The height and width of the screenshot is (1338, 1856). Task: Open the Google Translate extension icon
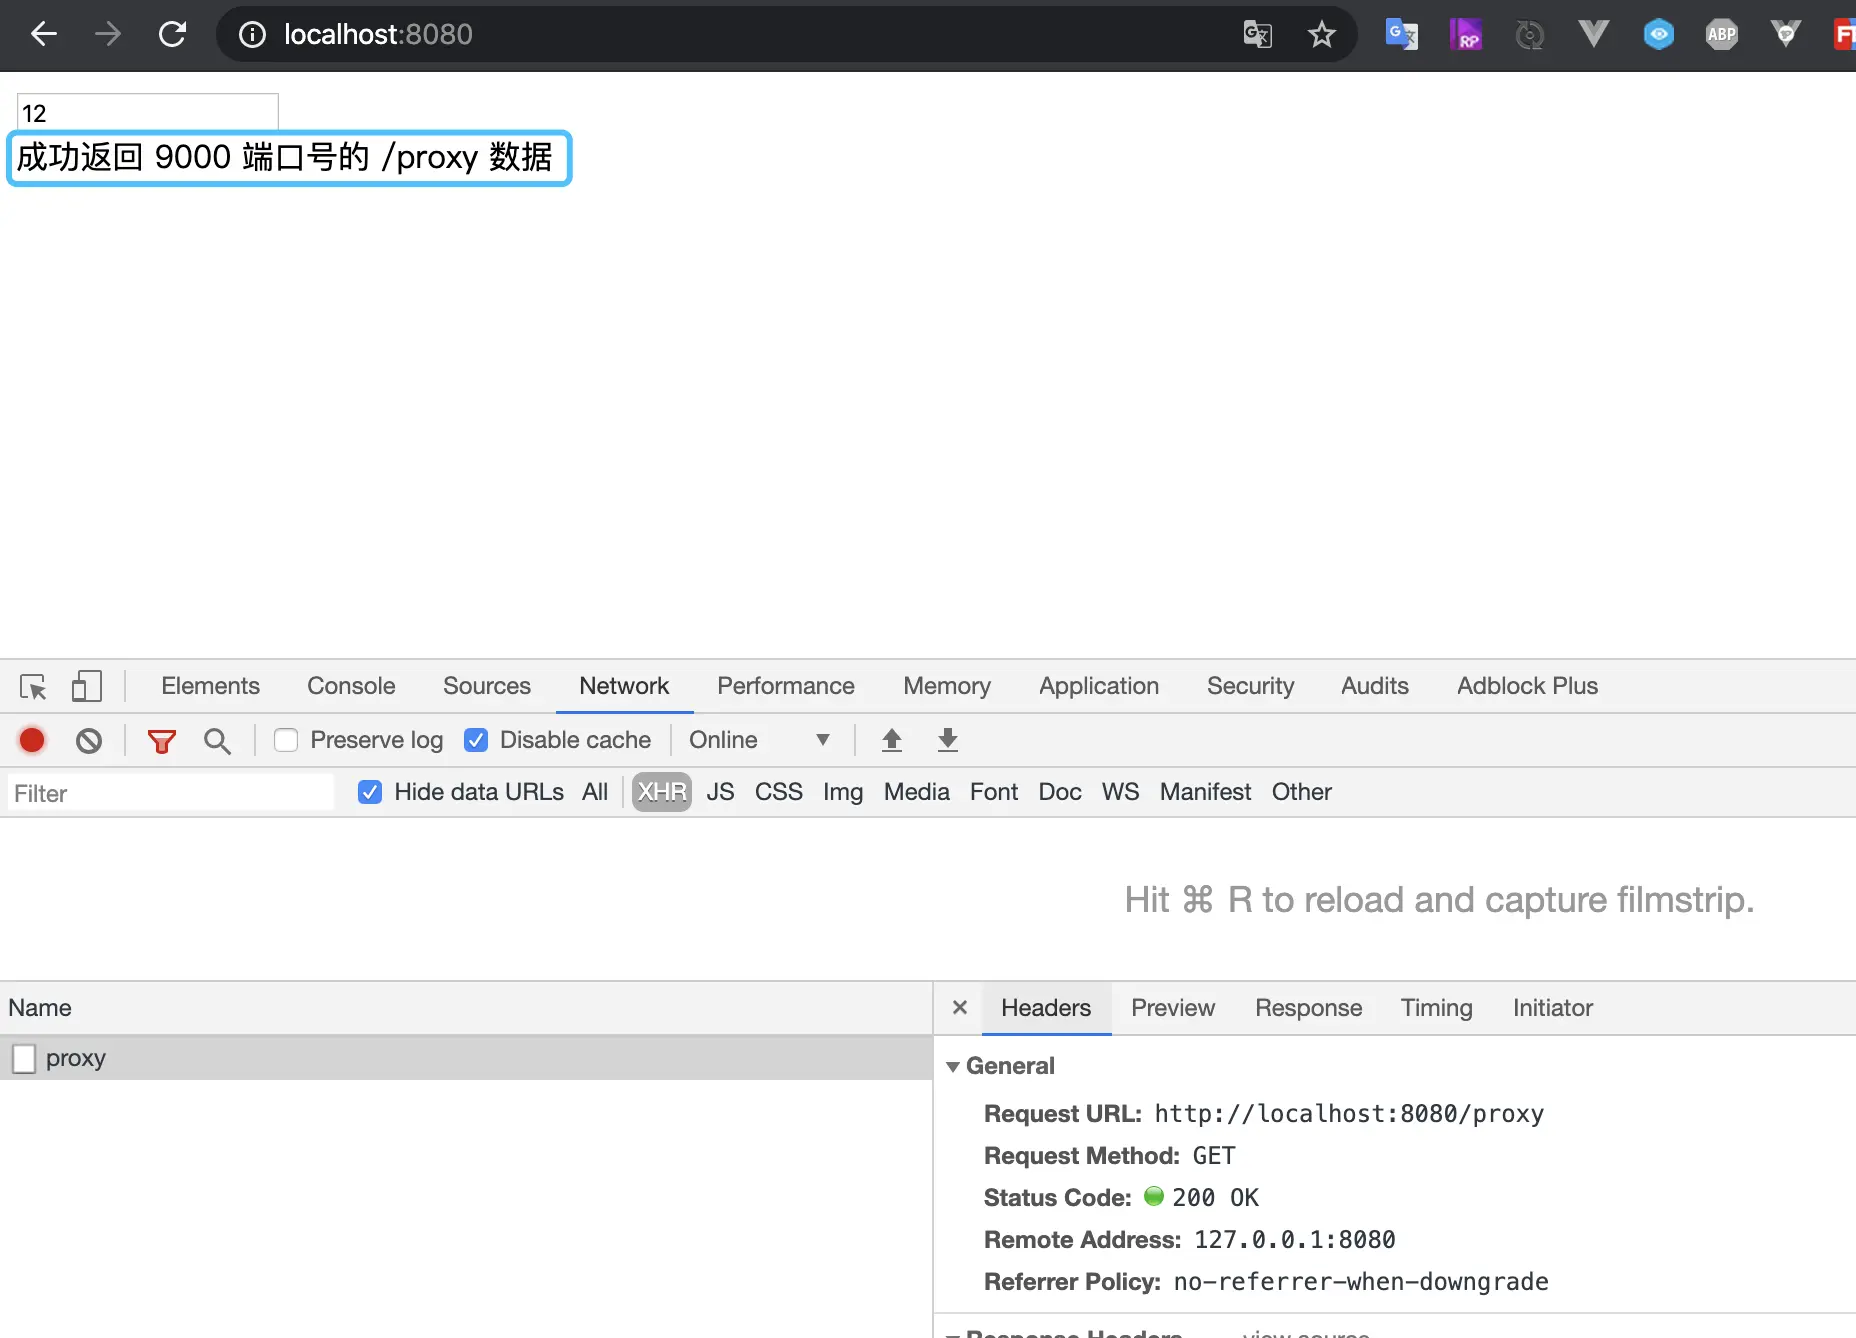1402,35
